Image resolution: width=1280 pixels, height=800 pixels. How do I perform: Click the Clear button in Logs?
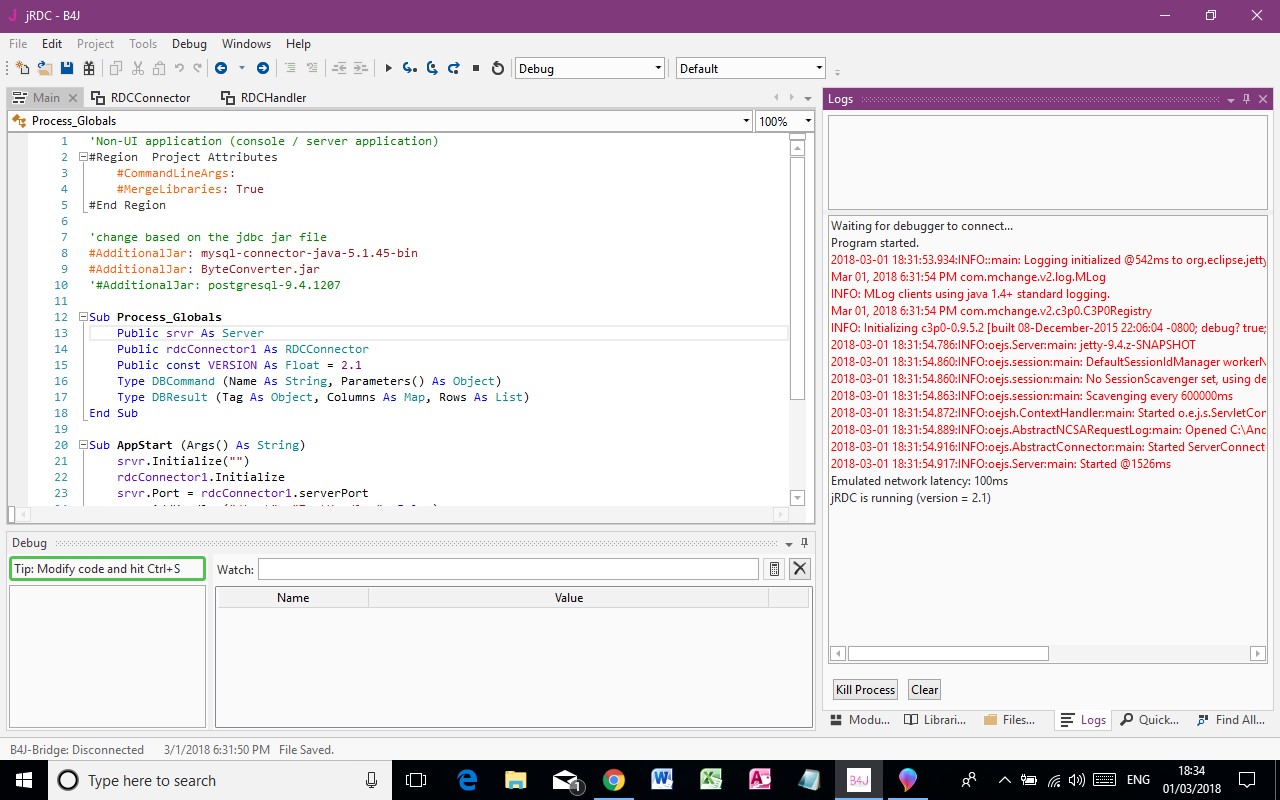(924, 690)
